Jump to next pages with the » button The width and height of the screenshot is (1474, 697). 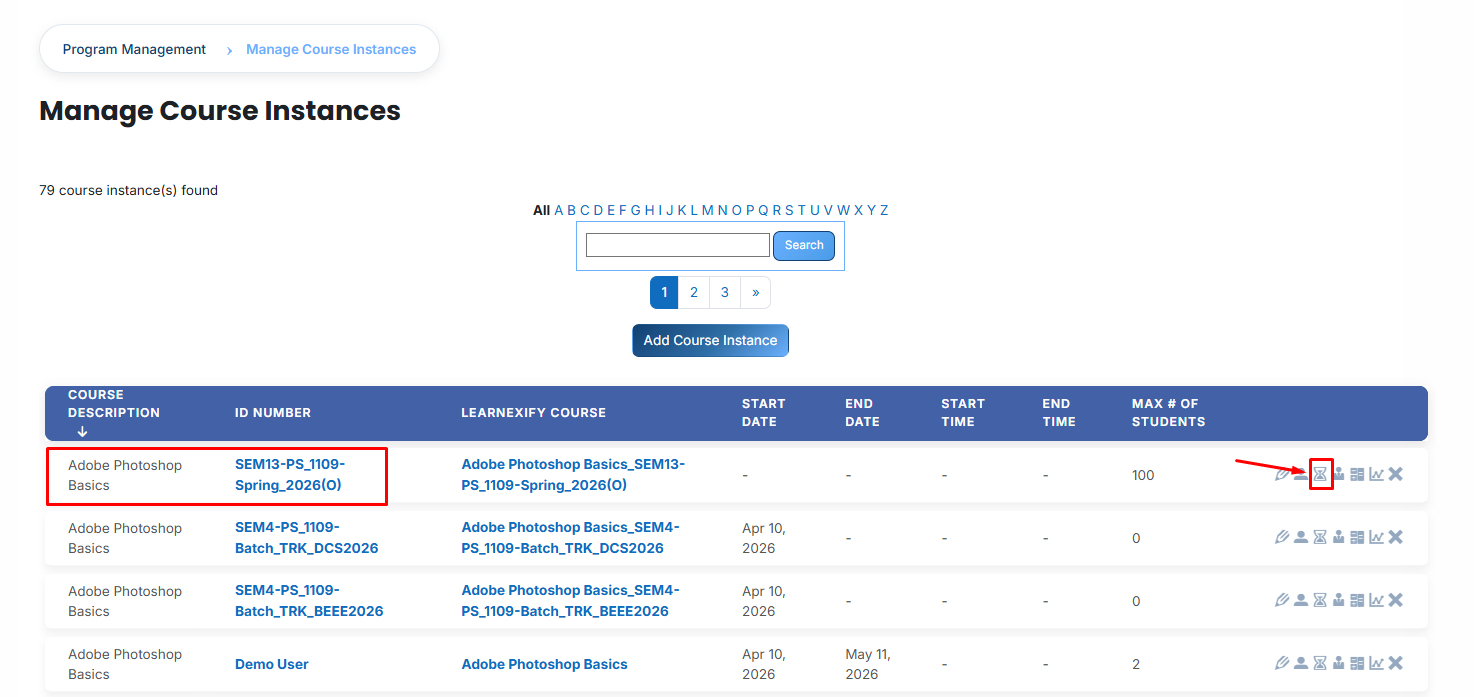(755, 293)
